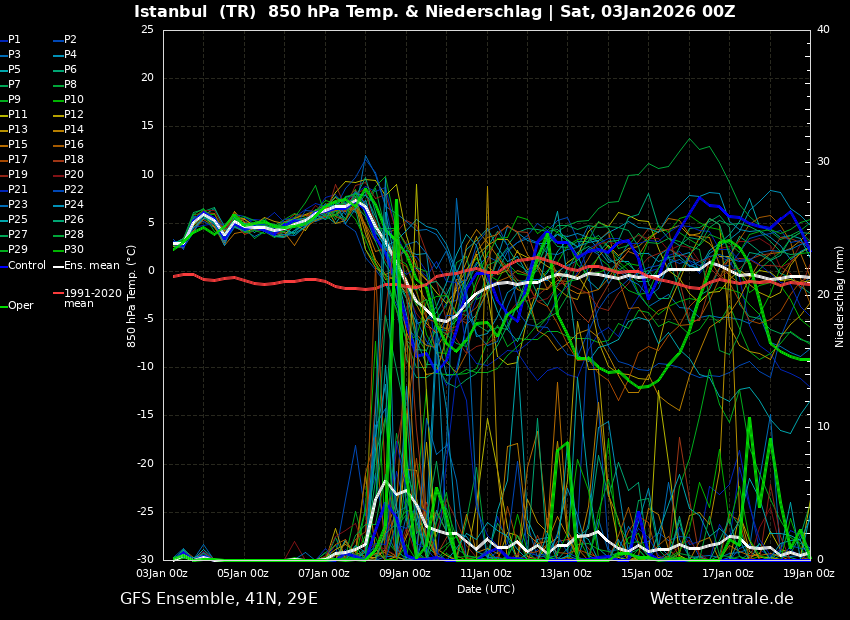Click the GFS Ensemble, 41N, 29E caption

218,599
